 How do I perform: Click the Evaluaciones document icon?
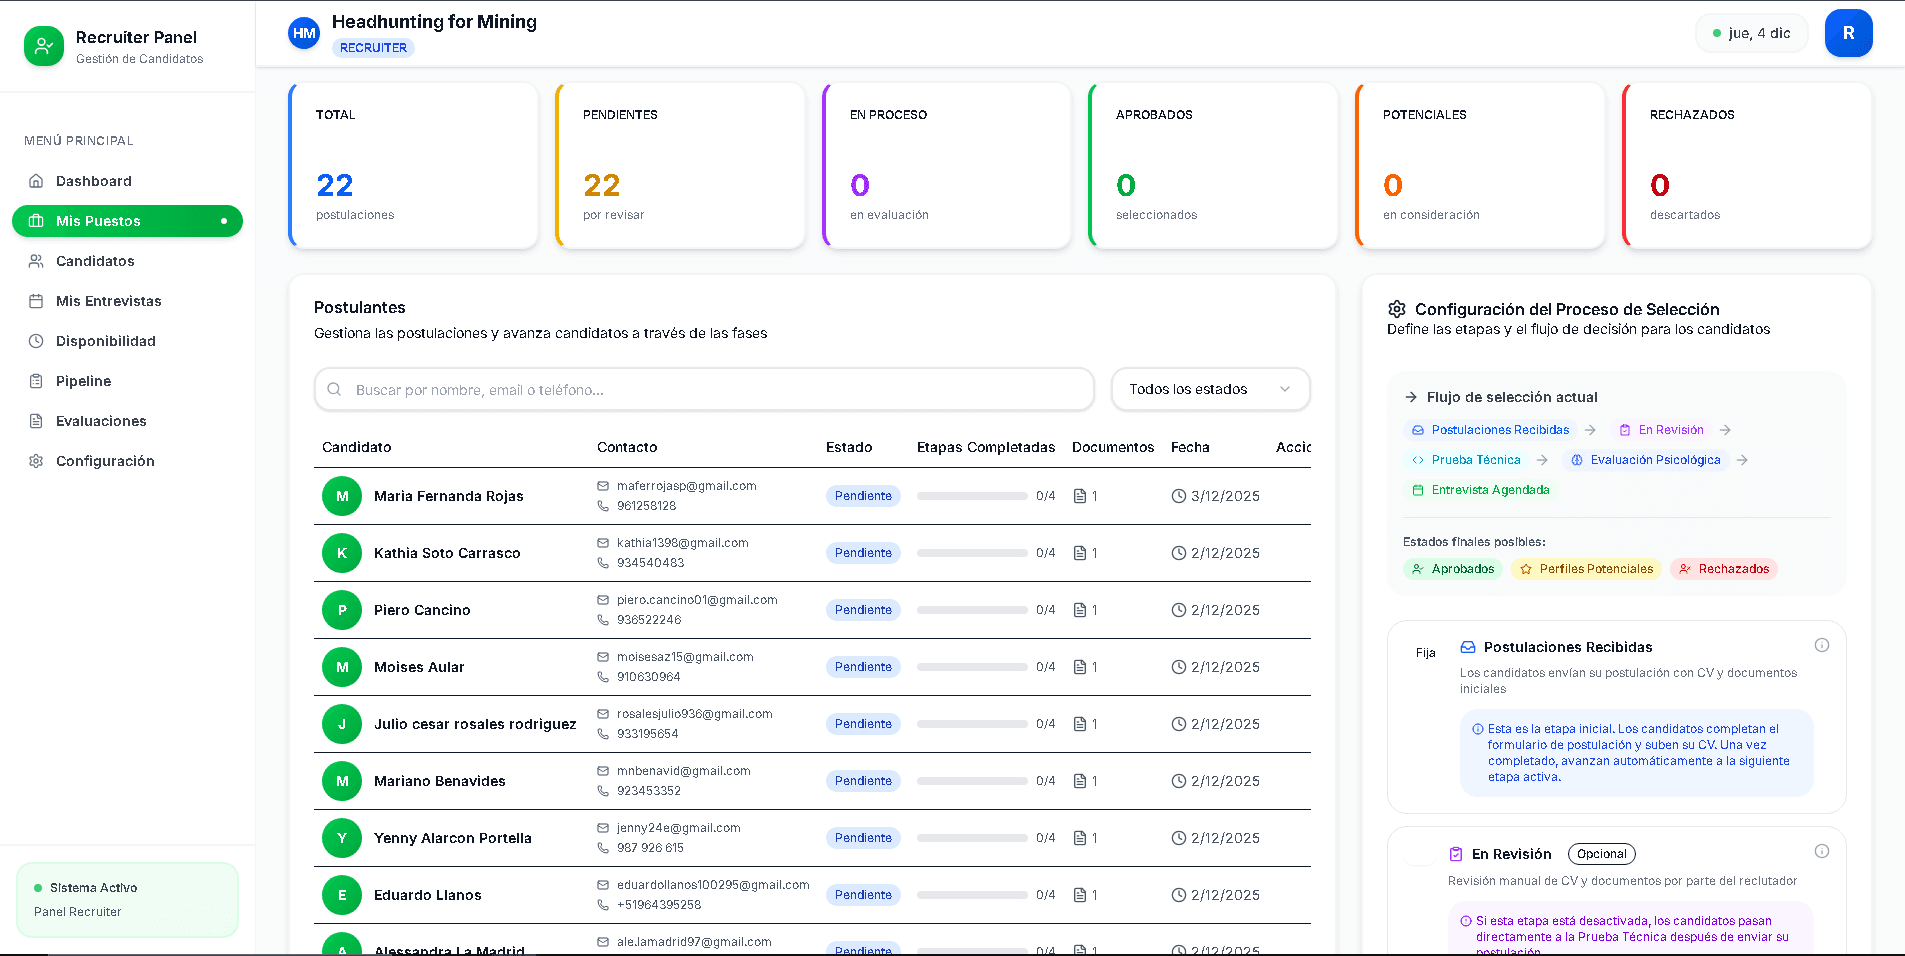36,421
